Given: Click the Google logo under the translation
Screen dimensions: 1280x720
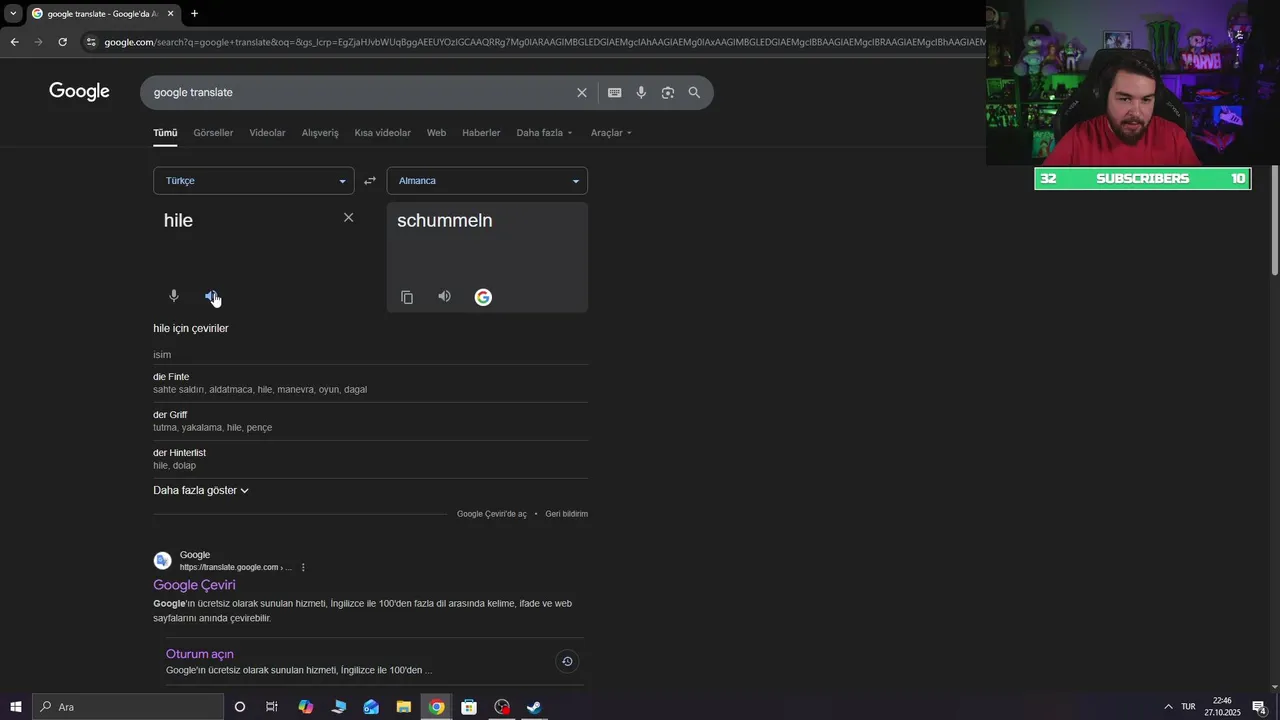Looking at the screenshot, I should (x=483, y=297).
